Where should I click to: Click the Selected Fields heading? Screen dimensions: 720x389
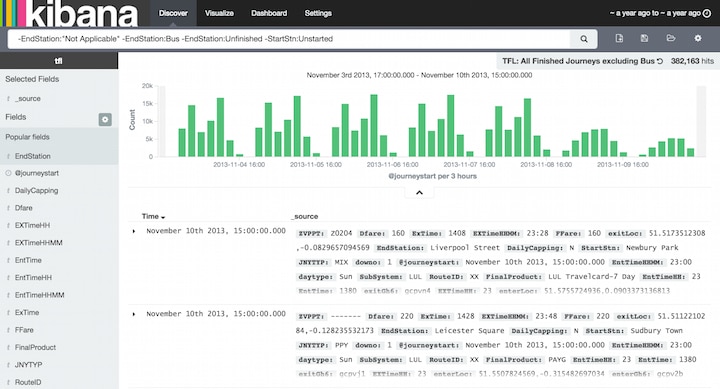[x=32, y=79]
